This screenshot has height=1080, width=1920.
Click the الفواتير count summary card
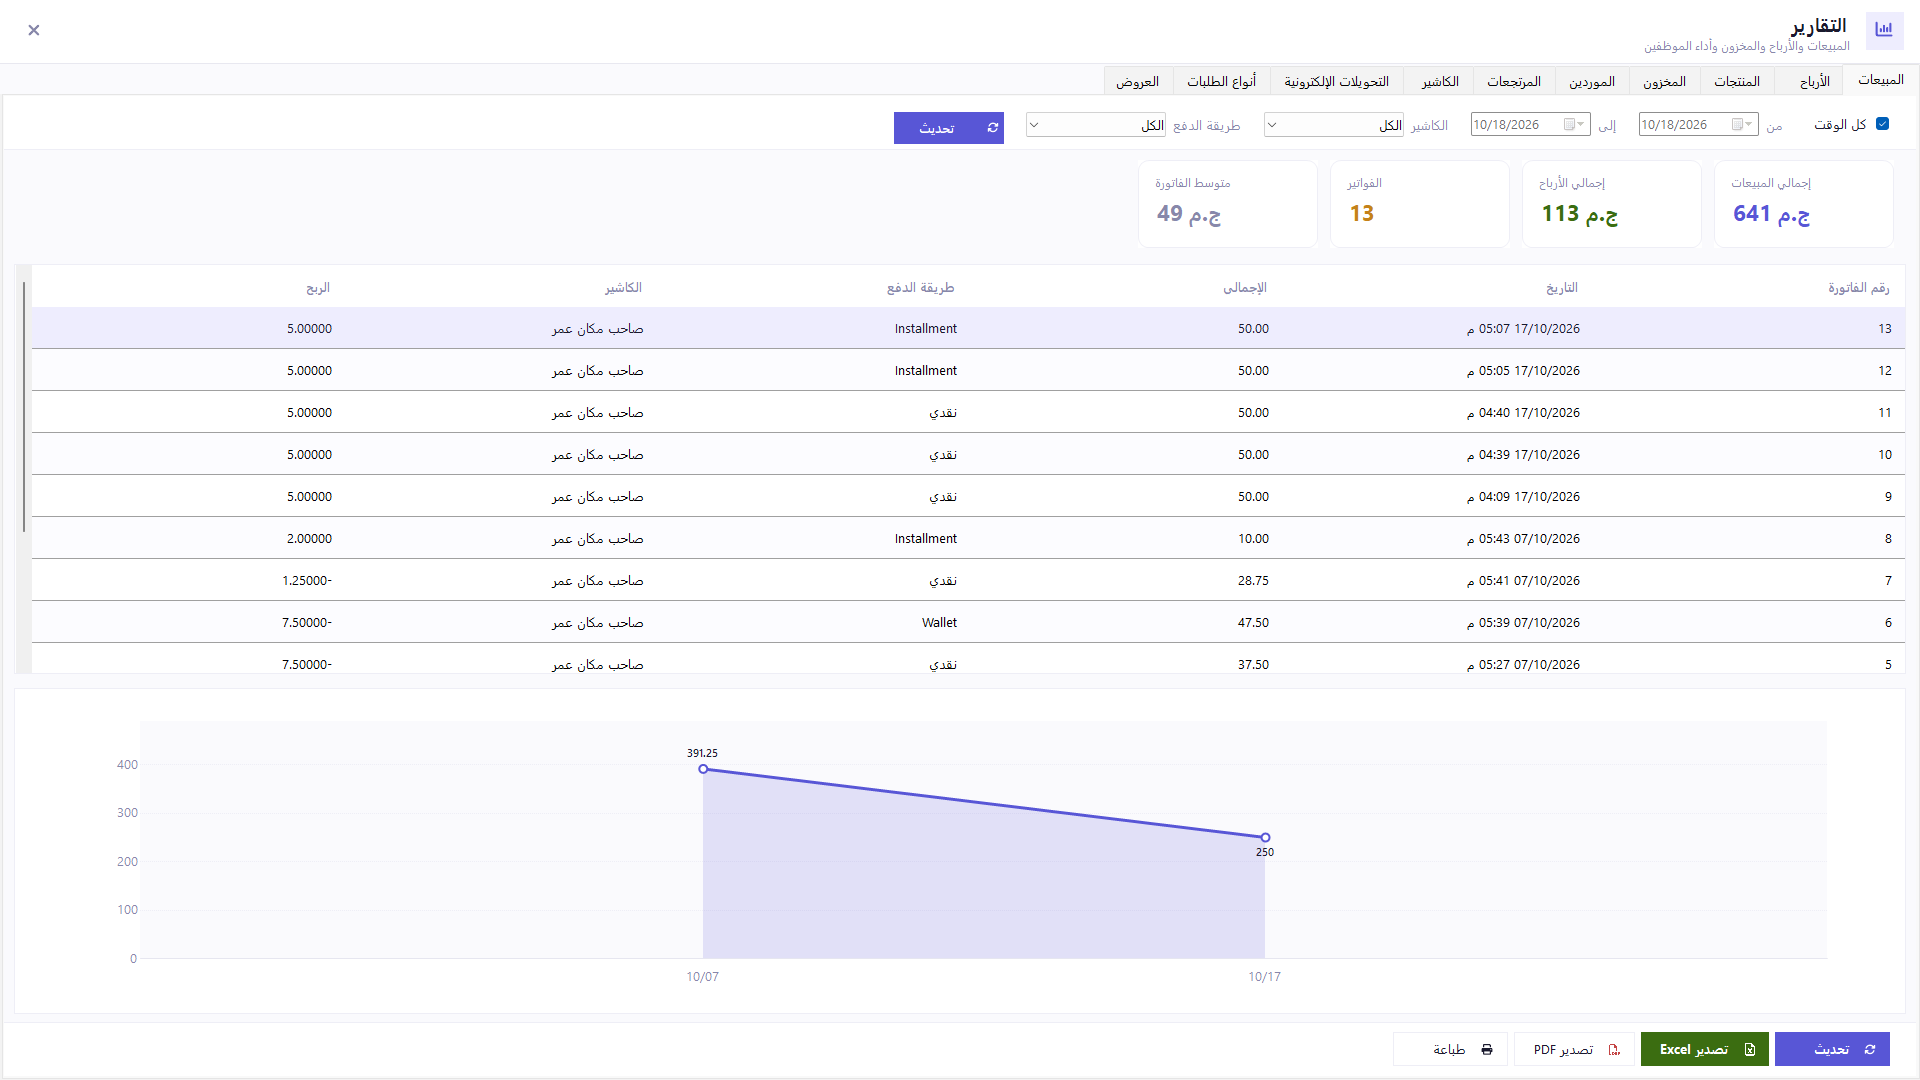(x=1420, y=204)
